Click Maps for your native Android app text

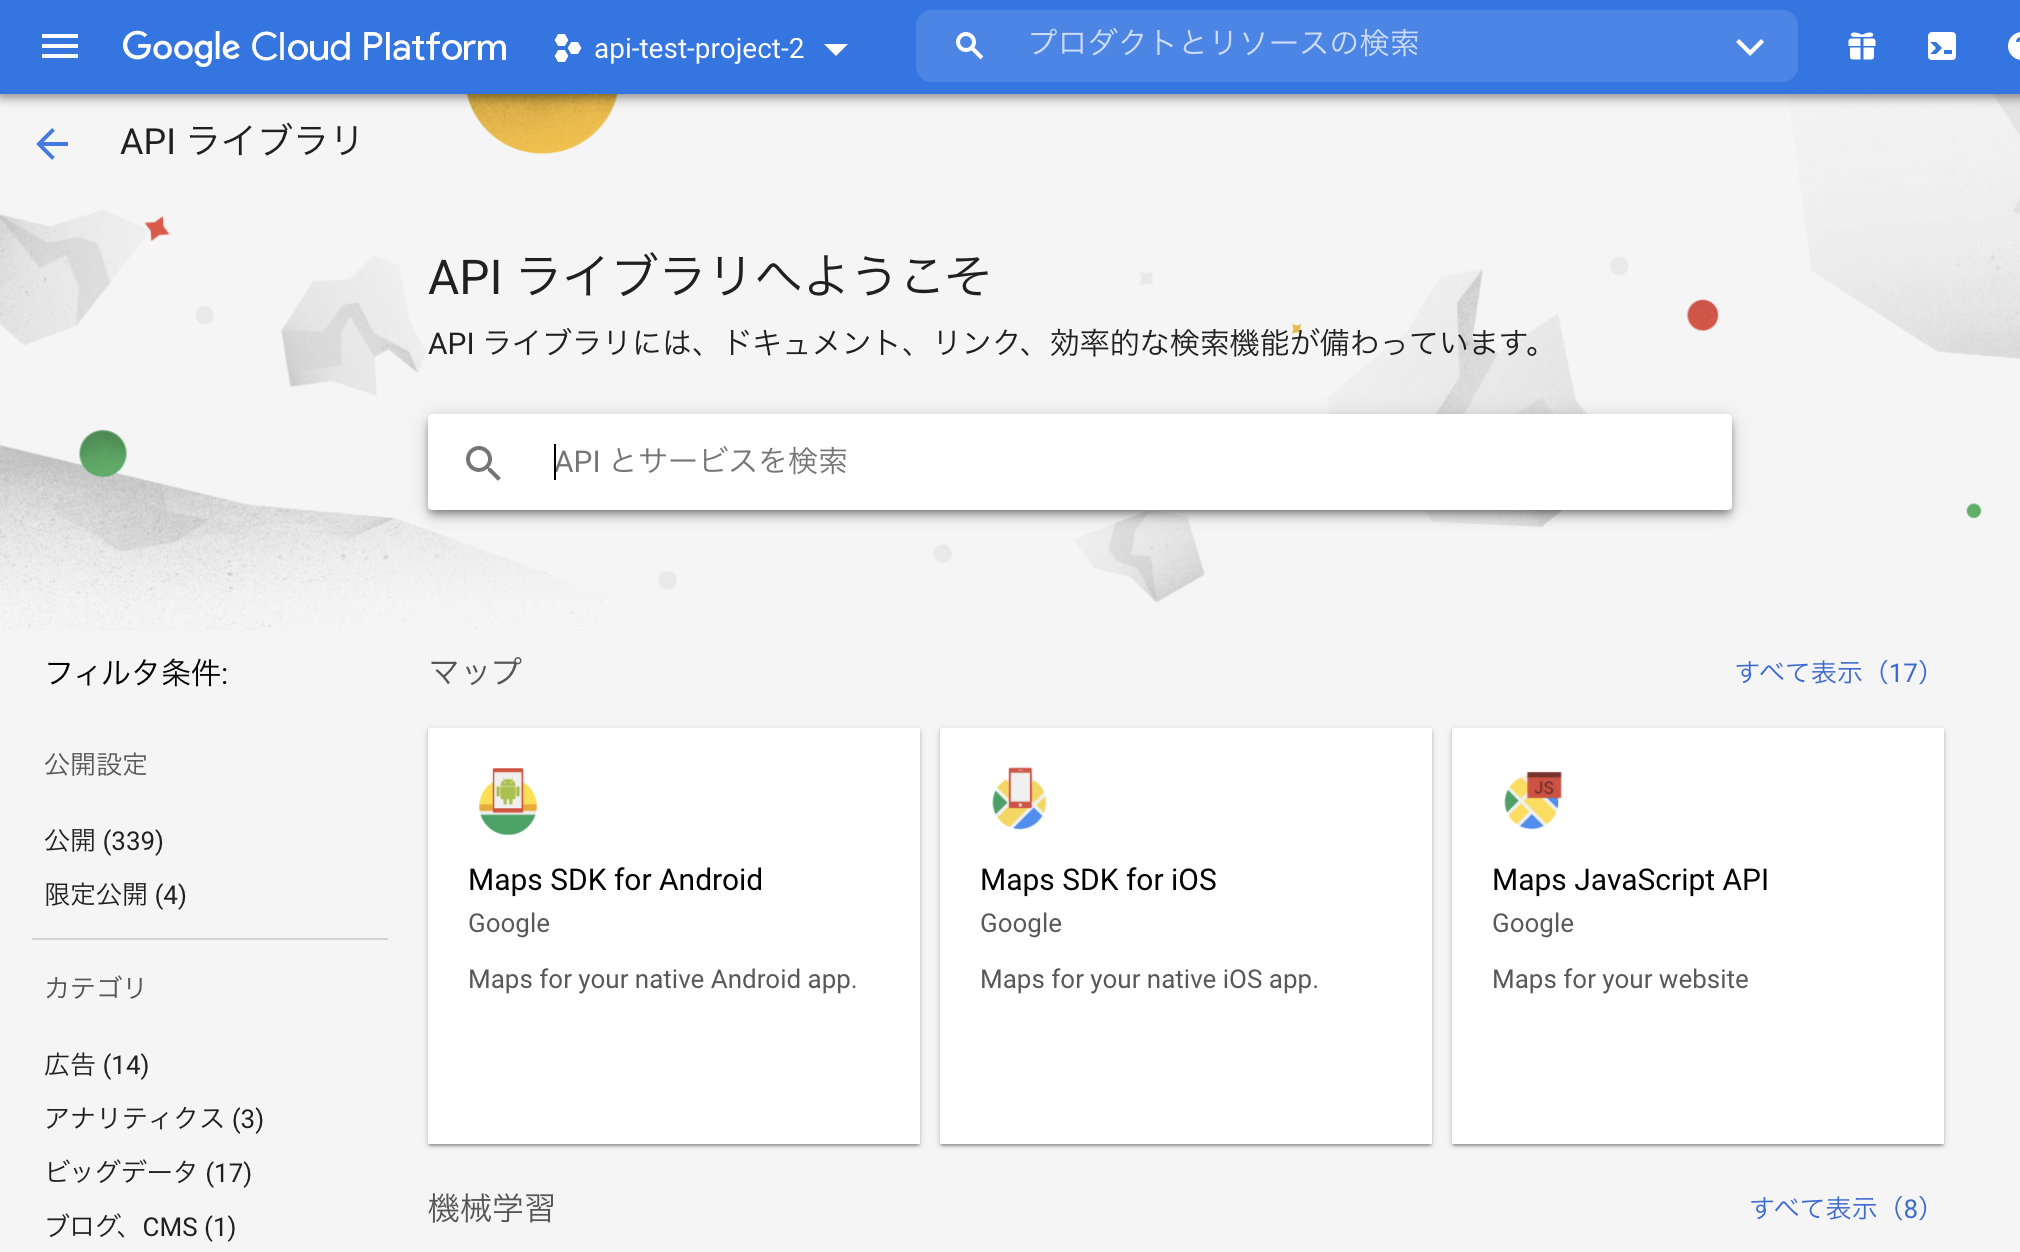(x=662, y=979)
